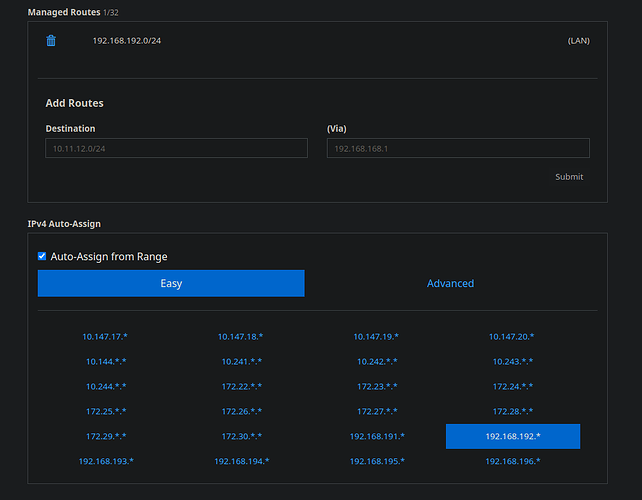Select the 172.30.*.* range

click(x=241, y=436)
